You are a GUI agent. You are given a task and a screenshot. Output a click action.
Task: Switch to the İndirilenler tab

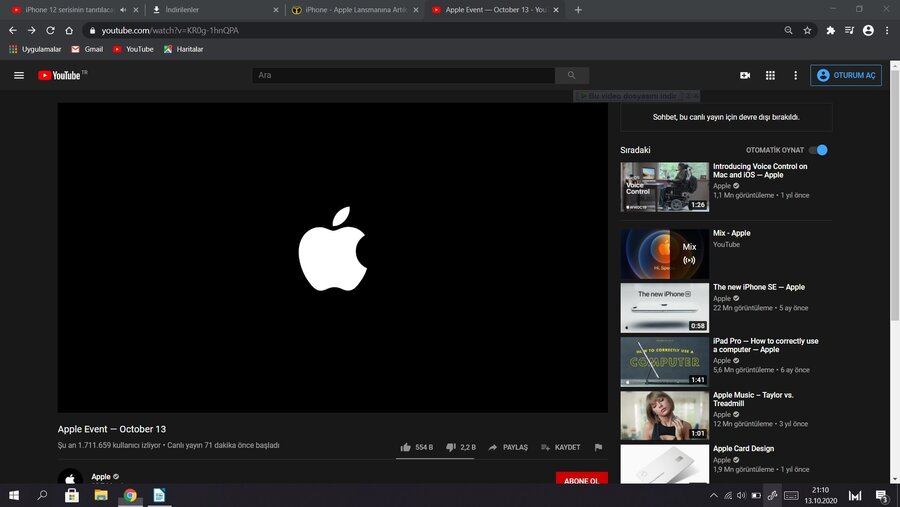click(x=212, y=10)
